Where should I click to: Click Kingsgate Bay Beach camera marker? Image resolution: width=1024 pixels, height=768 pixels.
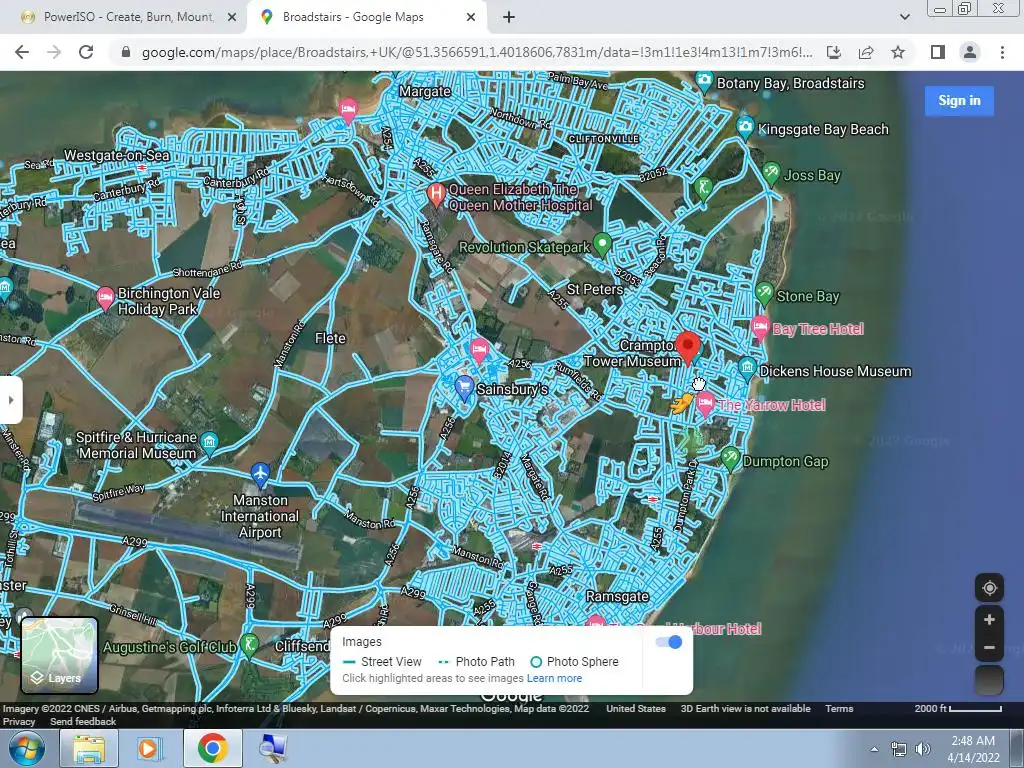(745, 127)
